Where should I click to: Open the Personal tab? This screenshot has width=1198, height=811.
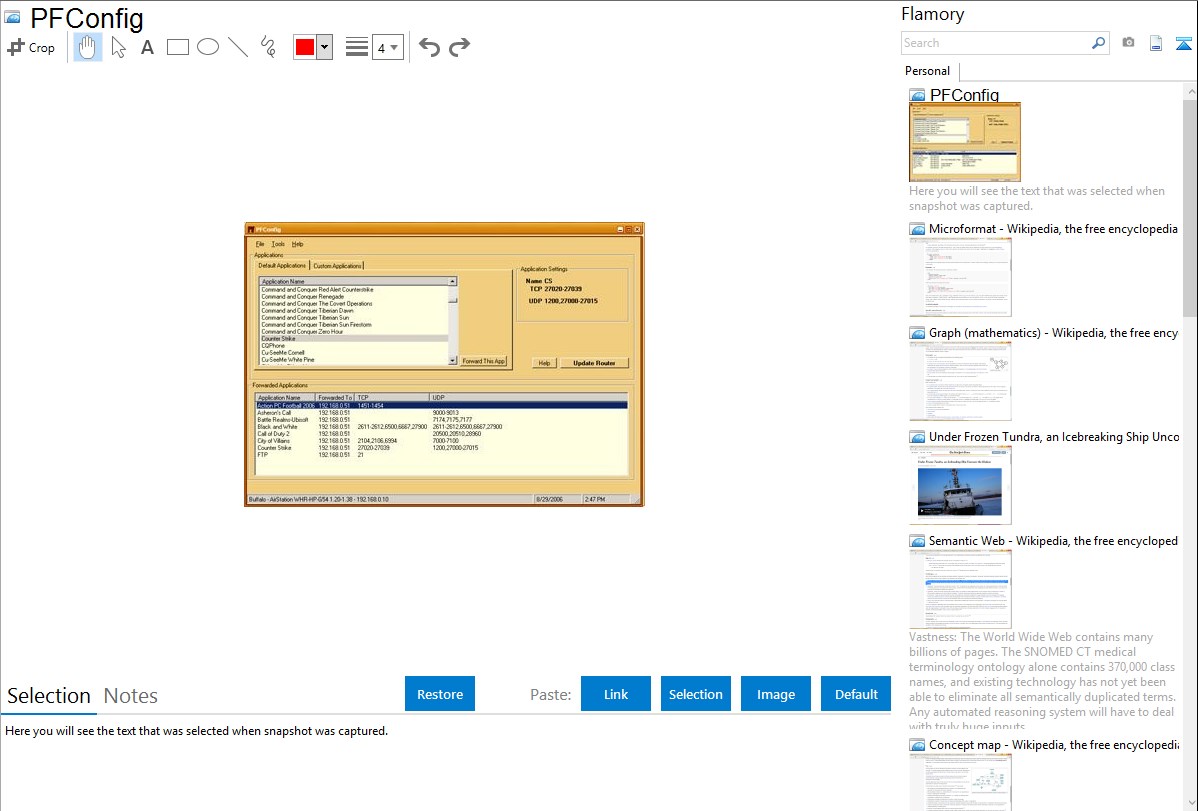927,71
